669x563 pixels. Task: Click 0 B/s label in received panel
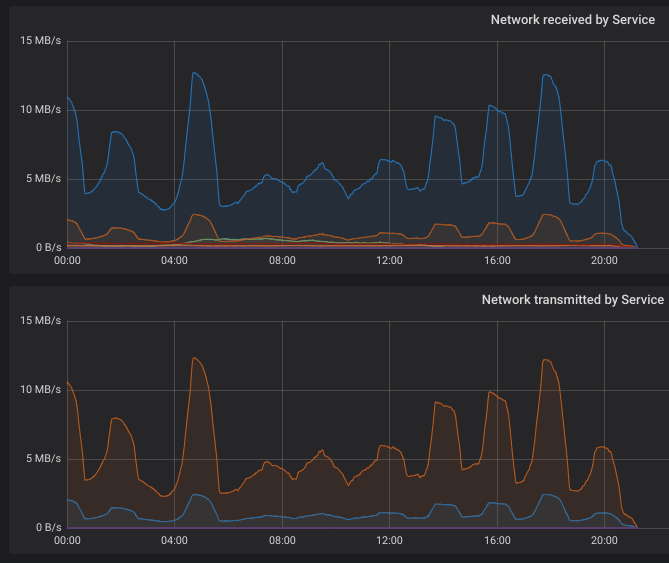coord(49,247)
